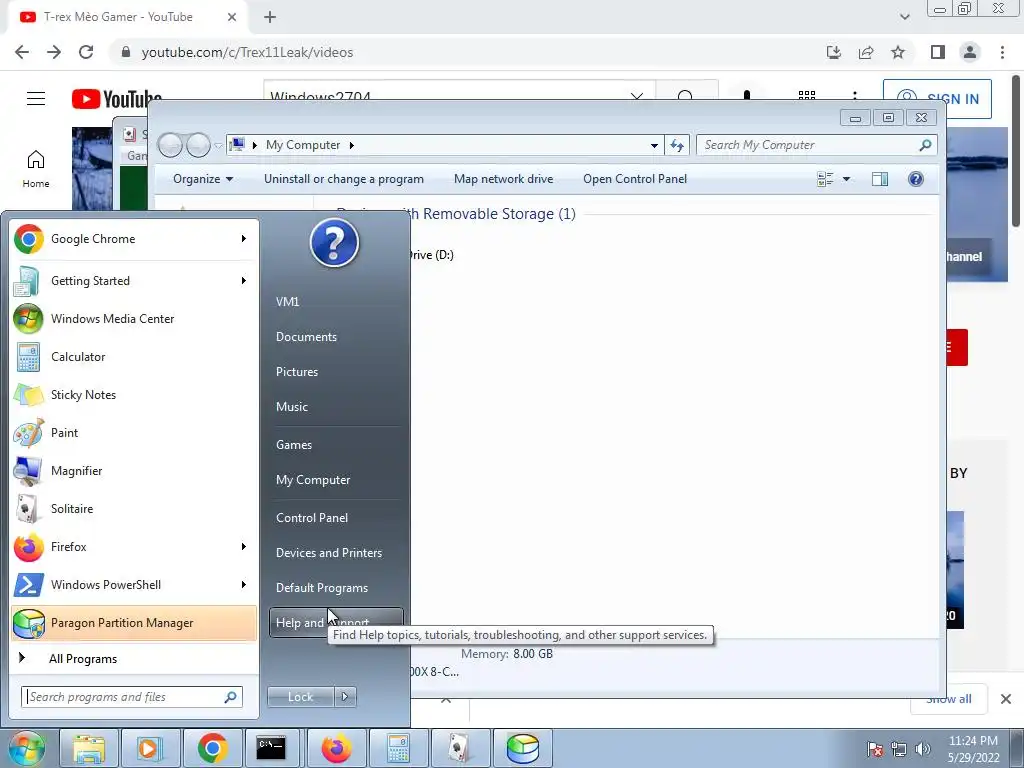The height and width of the screenshot is (768, 1024).
Task: Switch to Chrome via taskbar icon
Action: [212, 748]
